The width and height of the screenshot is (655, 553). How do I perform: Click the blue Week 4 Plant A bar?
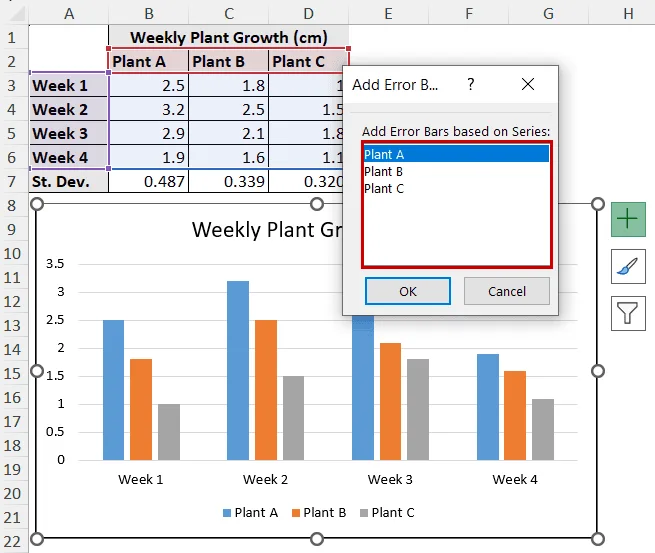pyautogui.click(x=488, y=407)
